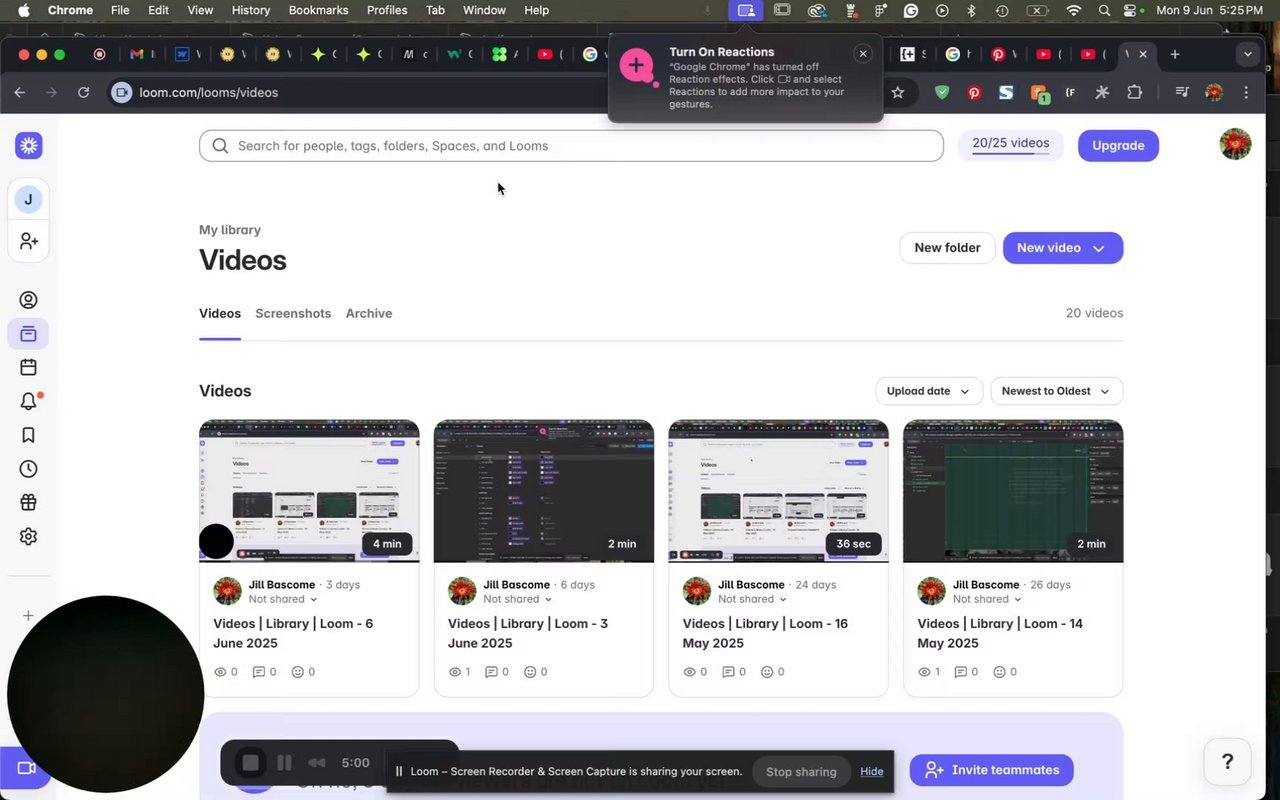
Task: Bookmark this page with the star icon
Action: click(x=898, y=92)
